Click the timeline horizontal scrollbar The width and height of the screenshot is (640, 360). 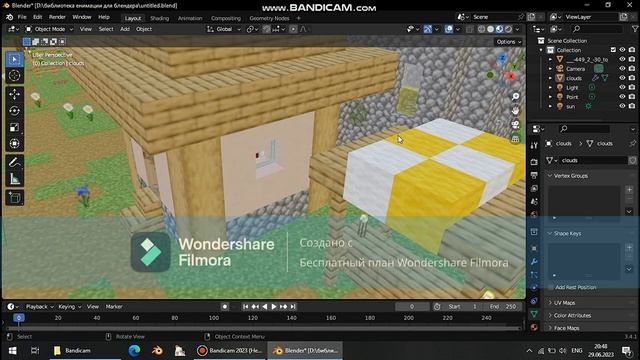tap(264, 328)
